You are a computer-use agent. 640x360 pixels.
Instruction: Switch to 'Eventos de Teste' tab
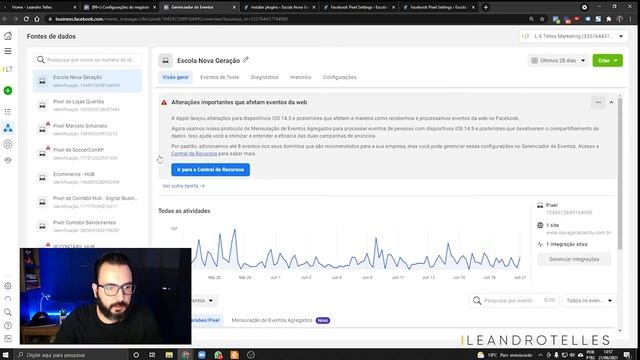pos(220,77)
